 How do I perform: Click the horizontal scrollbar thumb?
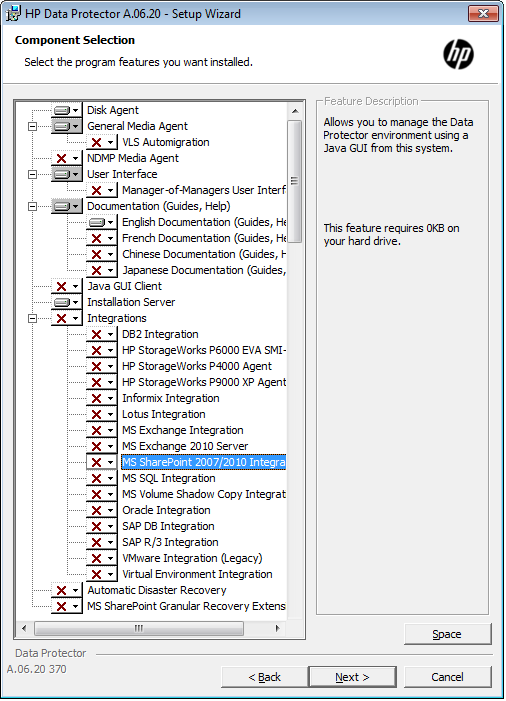pos(139,628)
